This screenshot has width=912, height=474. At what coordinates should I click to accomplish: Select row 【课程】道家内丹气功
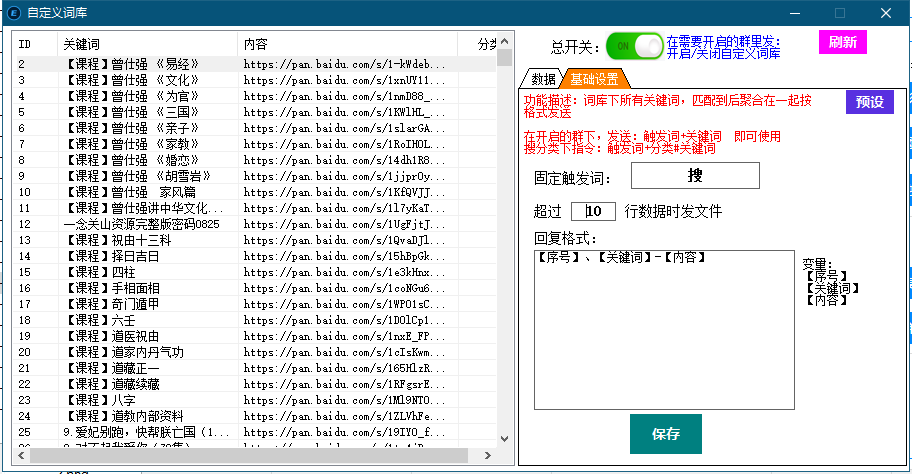coord(255,352)
